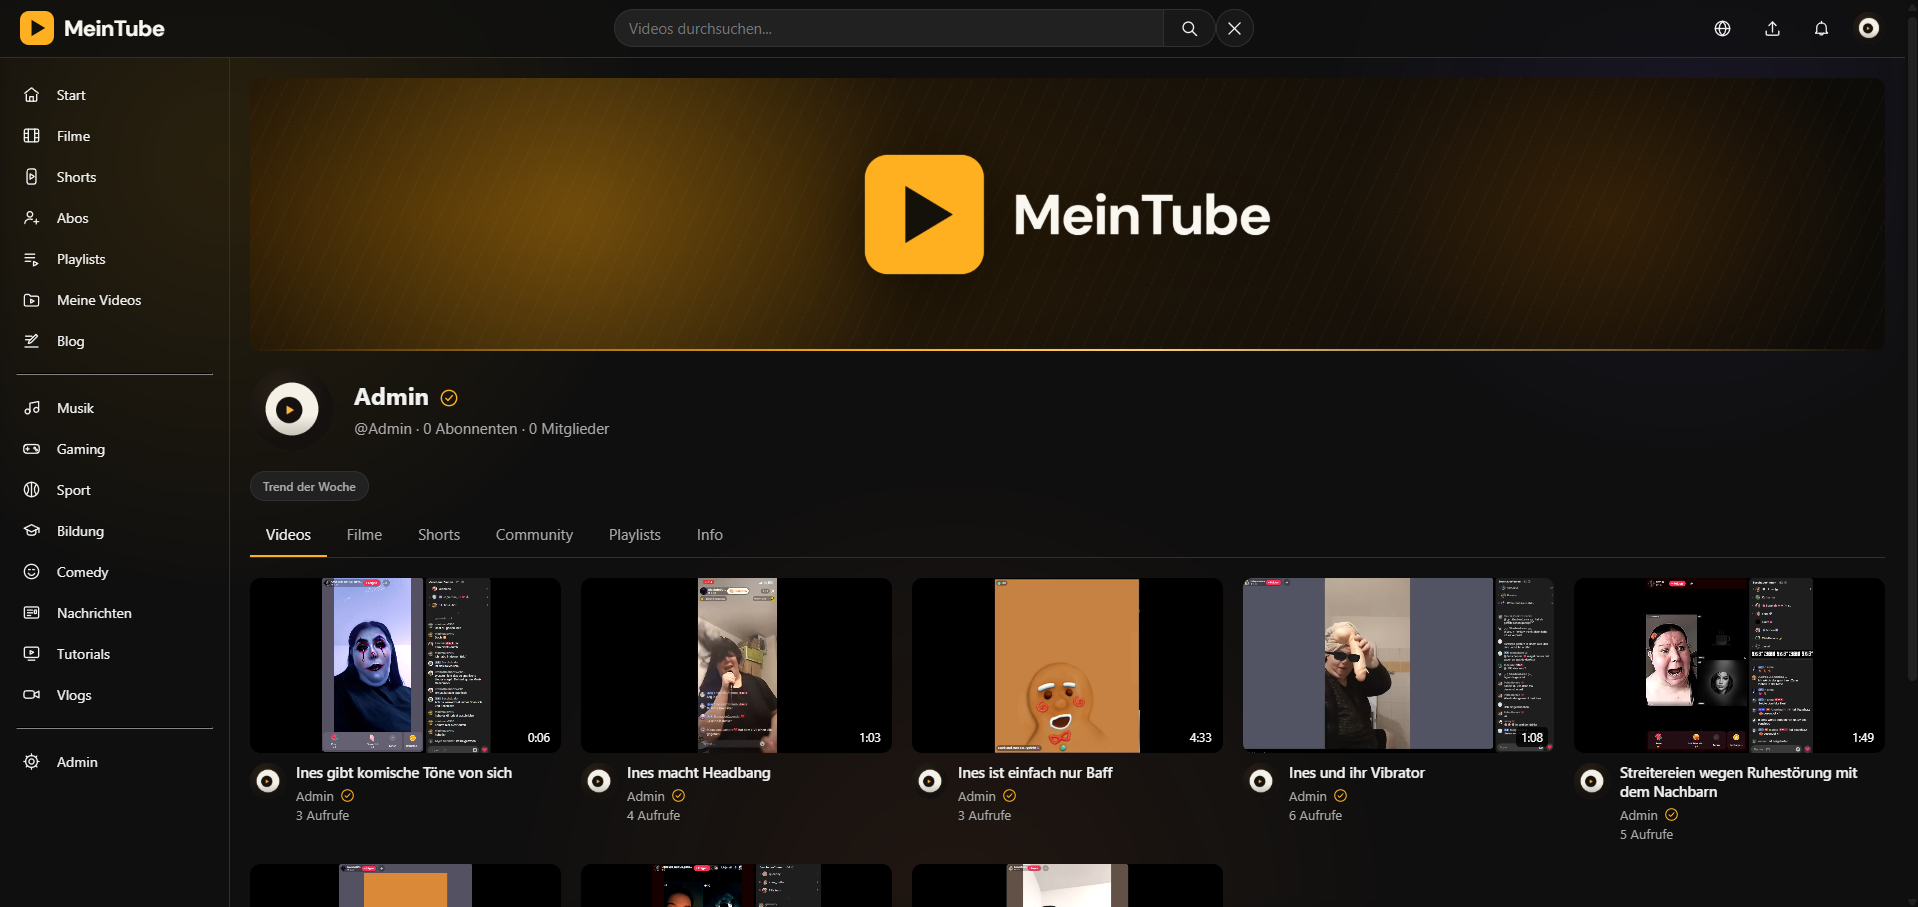Open the language globe icon
Viewport: 1918px width, 907px height.
[x=1722, y=29]
